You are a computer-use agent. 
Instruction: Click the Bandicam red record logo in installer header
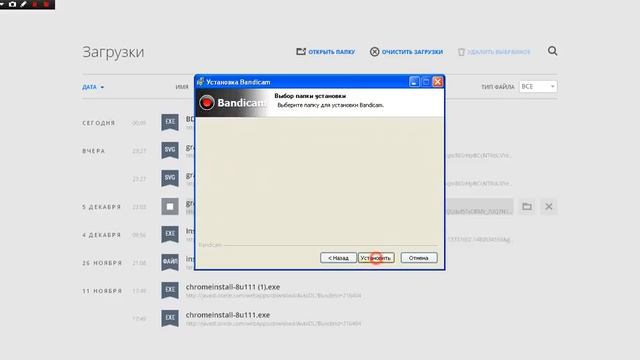[207, 102]
